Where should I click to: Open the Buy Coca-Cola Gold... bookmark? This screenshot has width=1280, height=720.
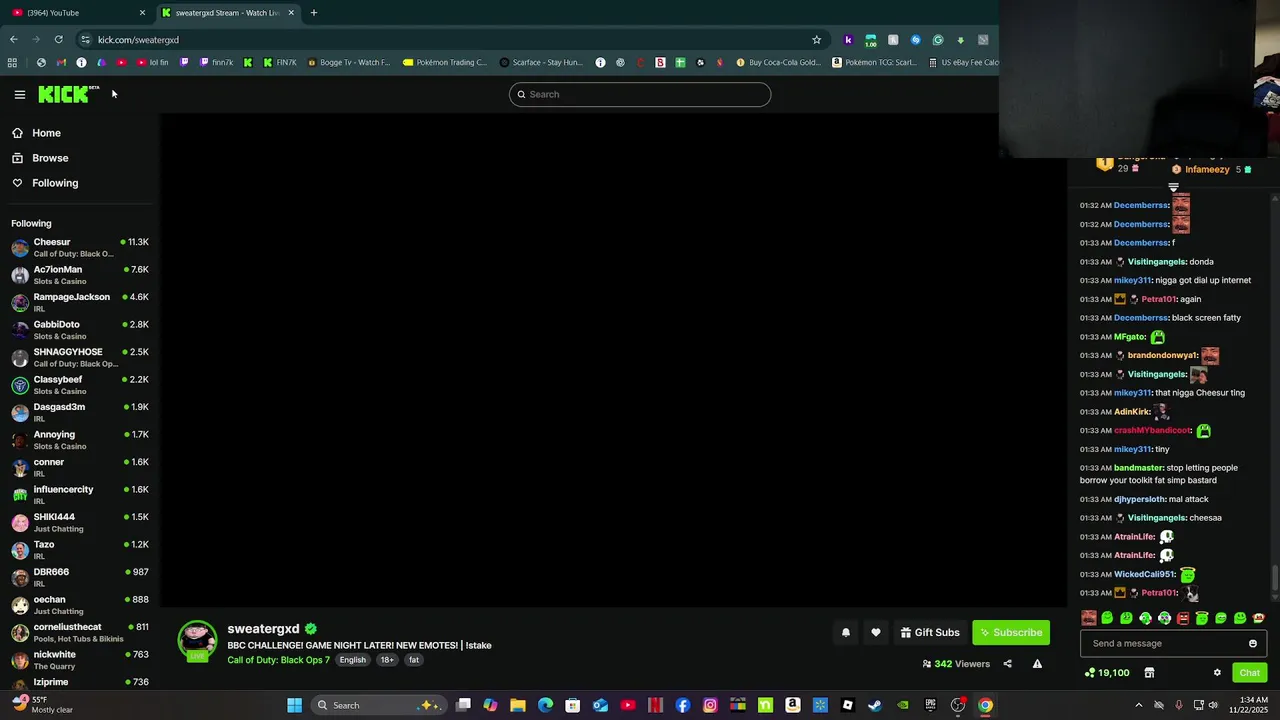pyautogui.click(x=779, y=62)
